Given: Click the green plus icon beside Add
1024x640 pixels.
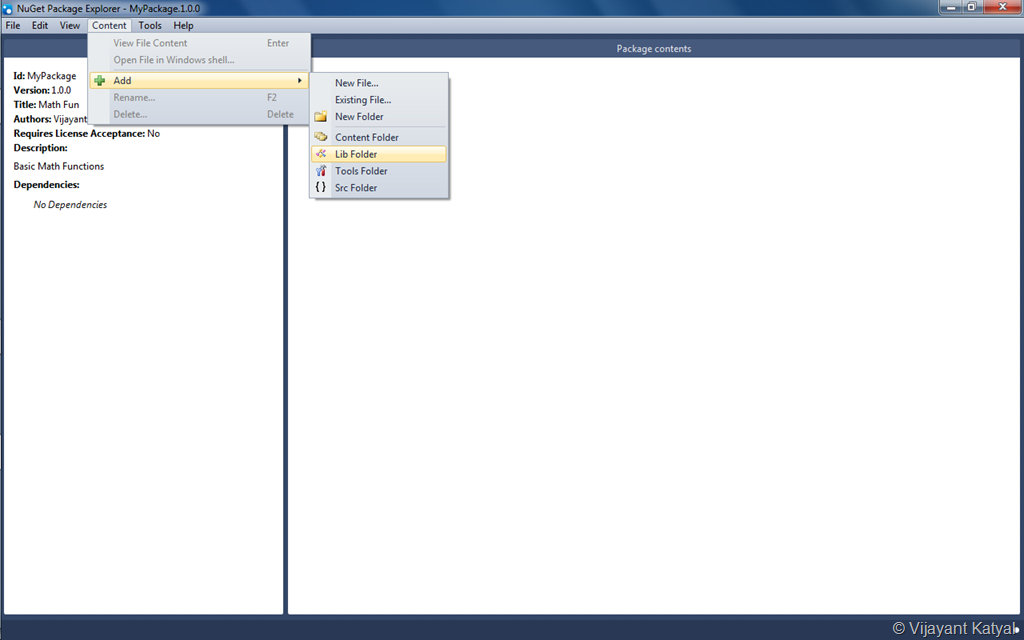Looking at the screenshot, I should [99, 80].
